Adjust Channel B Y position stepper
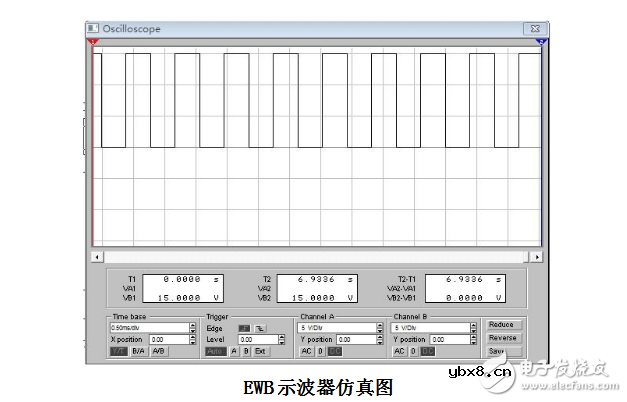The image size is (627, 402). click(x=473, y=340)
